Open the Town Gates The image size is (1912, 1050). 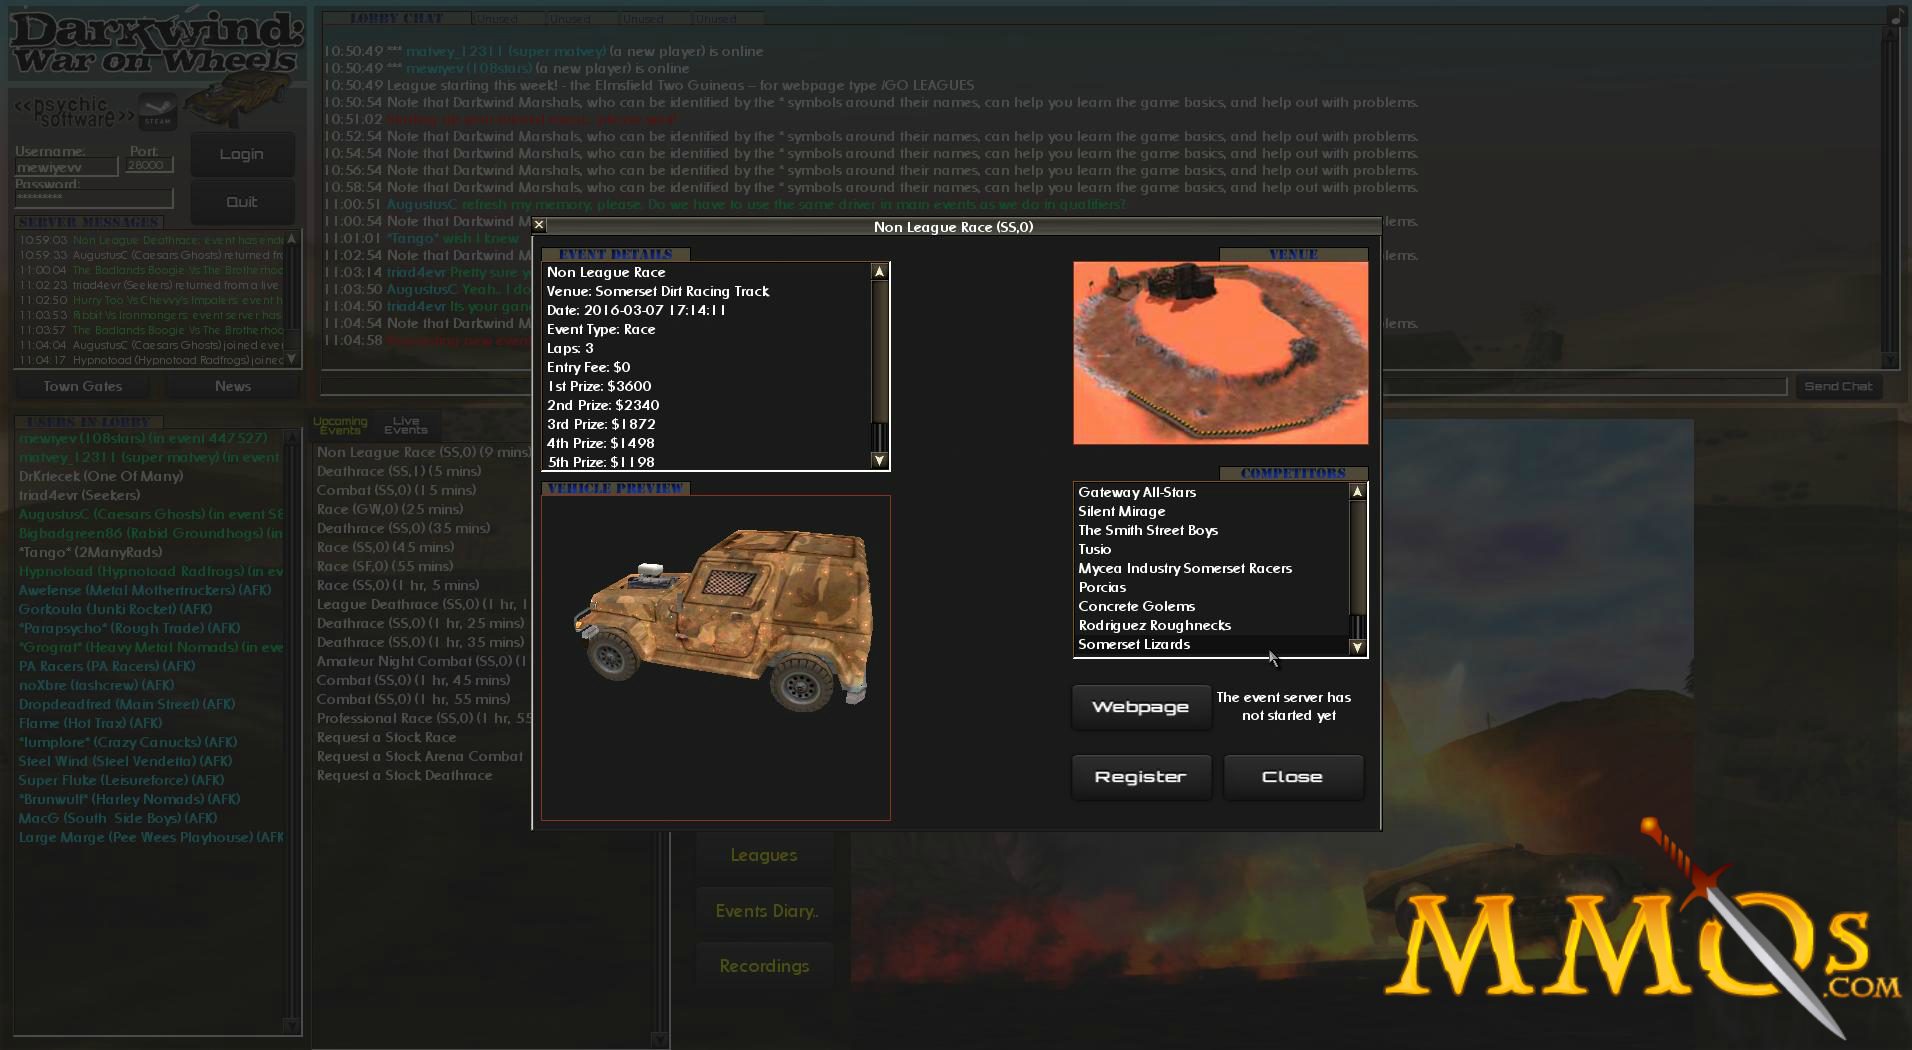point(82,386)
